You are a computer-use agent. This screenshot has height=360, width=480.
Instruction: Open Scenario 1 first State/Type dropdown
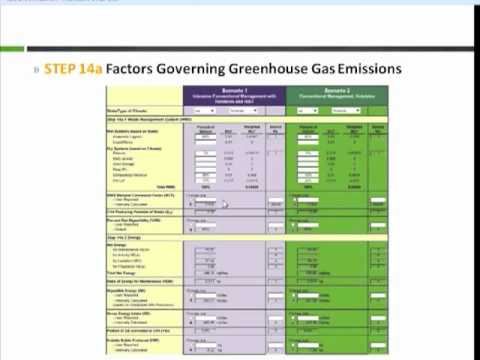[204, 110]
